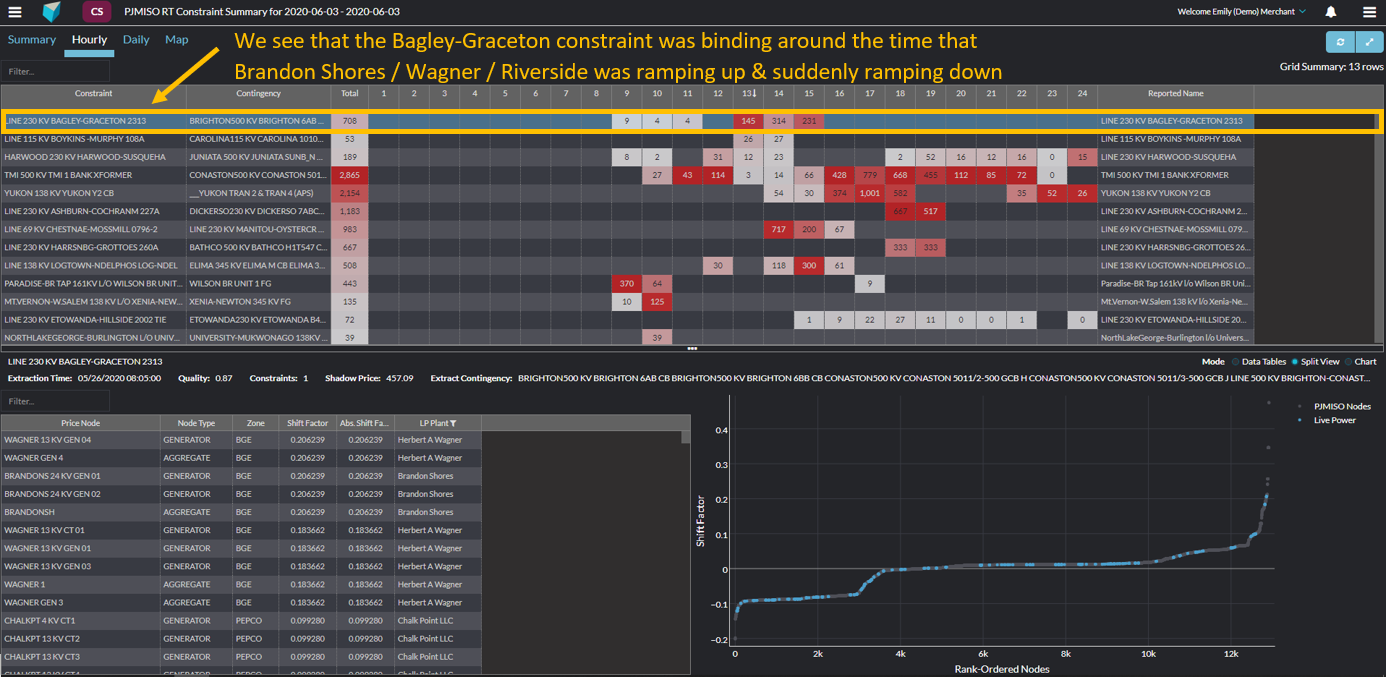This screenshot has height=677, width=1389.
Task: Click the CS constraint summary badge
Action: click(x=97, y=12)
